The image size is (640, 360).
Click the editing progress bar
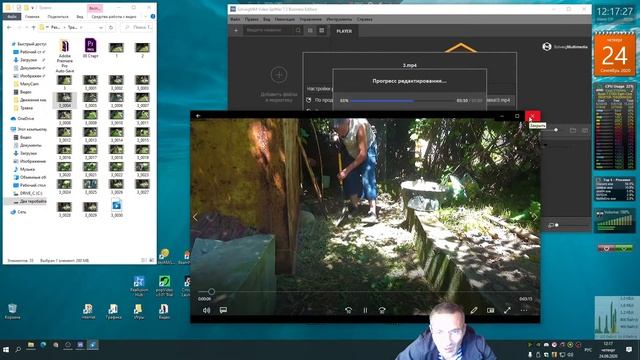(x=402, y=100)
